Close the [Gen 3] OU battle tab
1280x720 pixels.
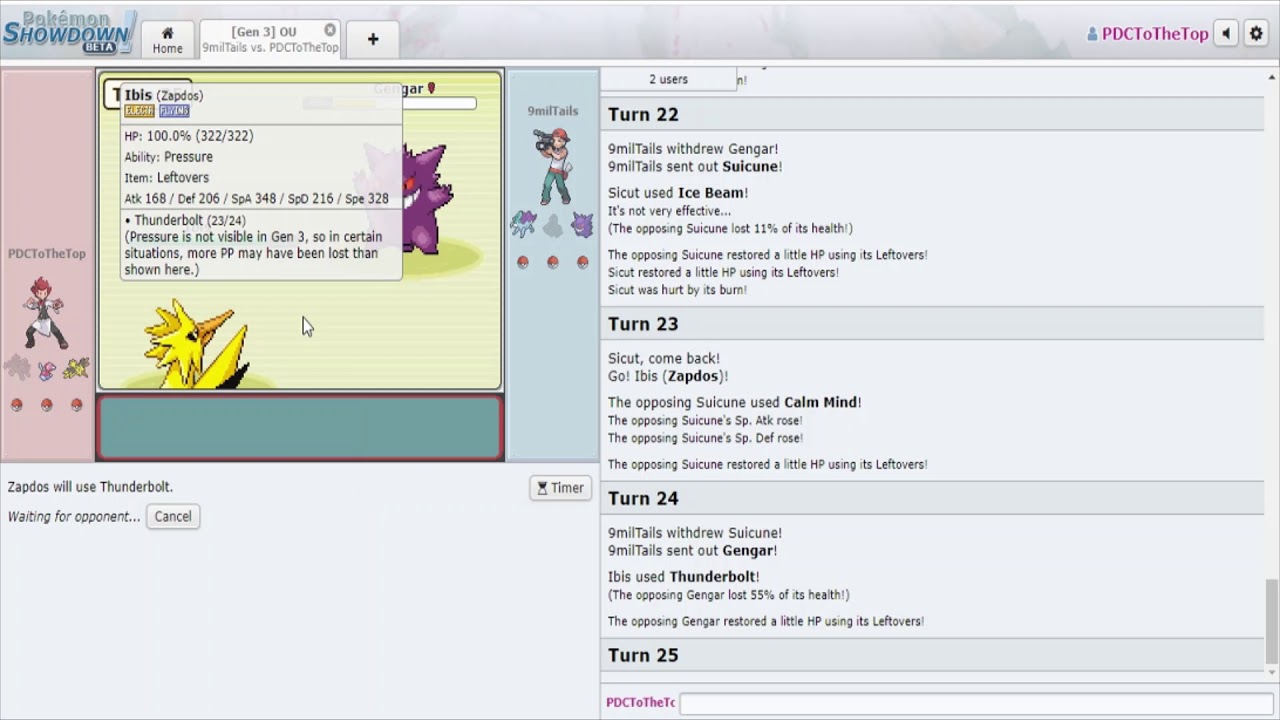click(x=330, y=31)
